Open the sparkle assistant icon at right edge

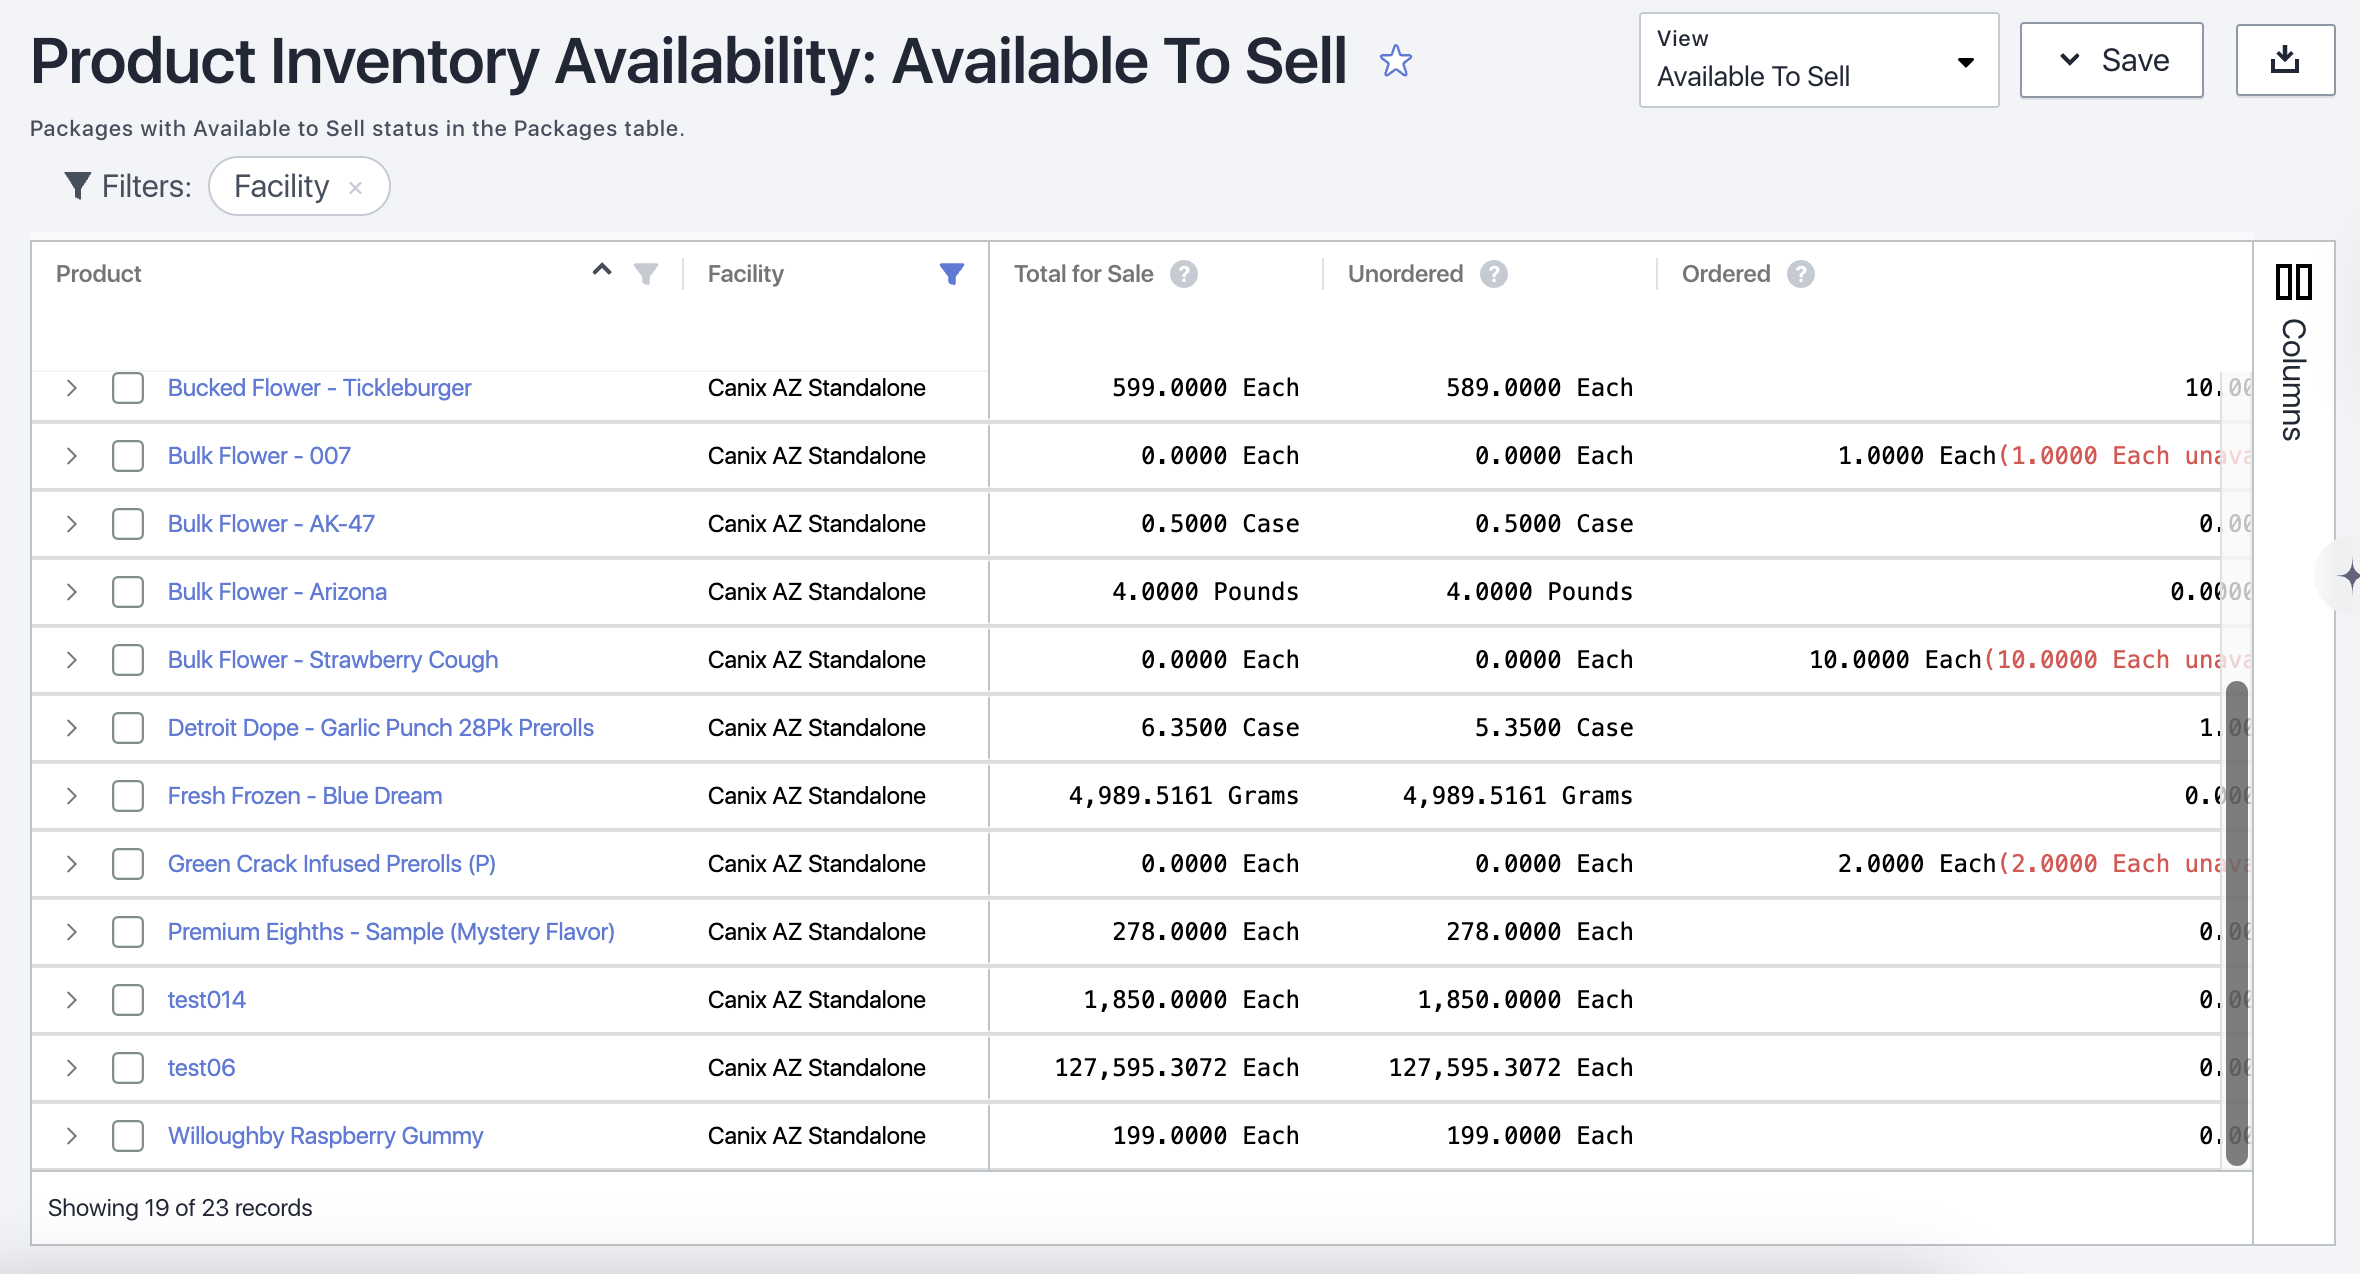click(x=2349, y=575)
